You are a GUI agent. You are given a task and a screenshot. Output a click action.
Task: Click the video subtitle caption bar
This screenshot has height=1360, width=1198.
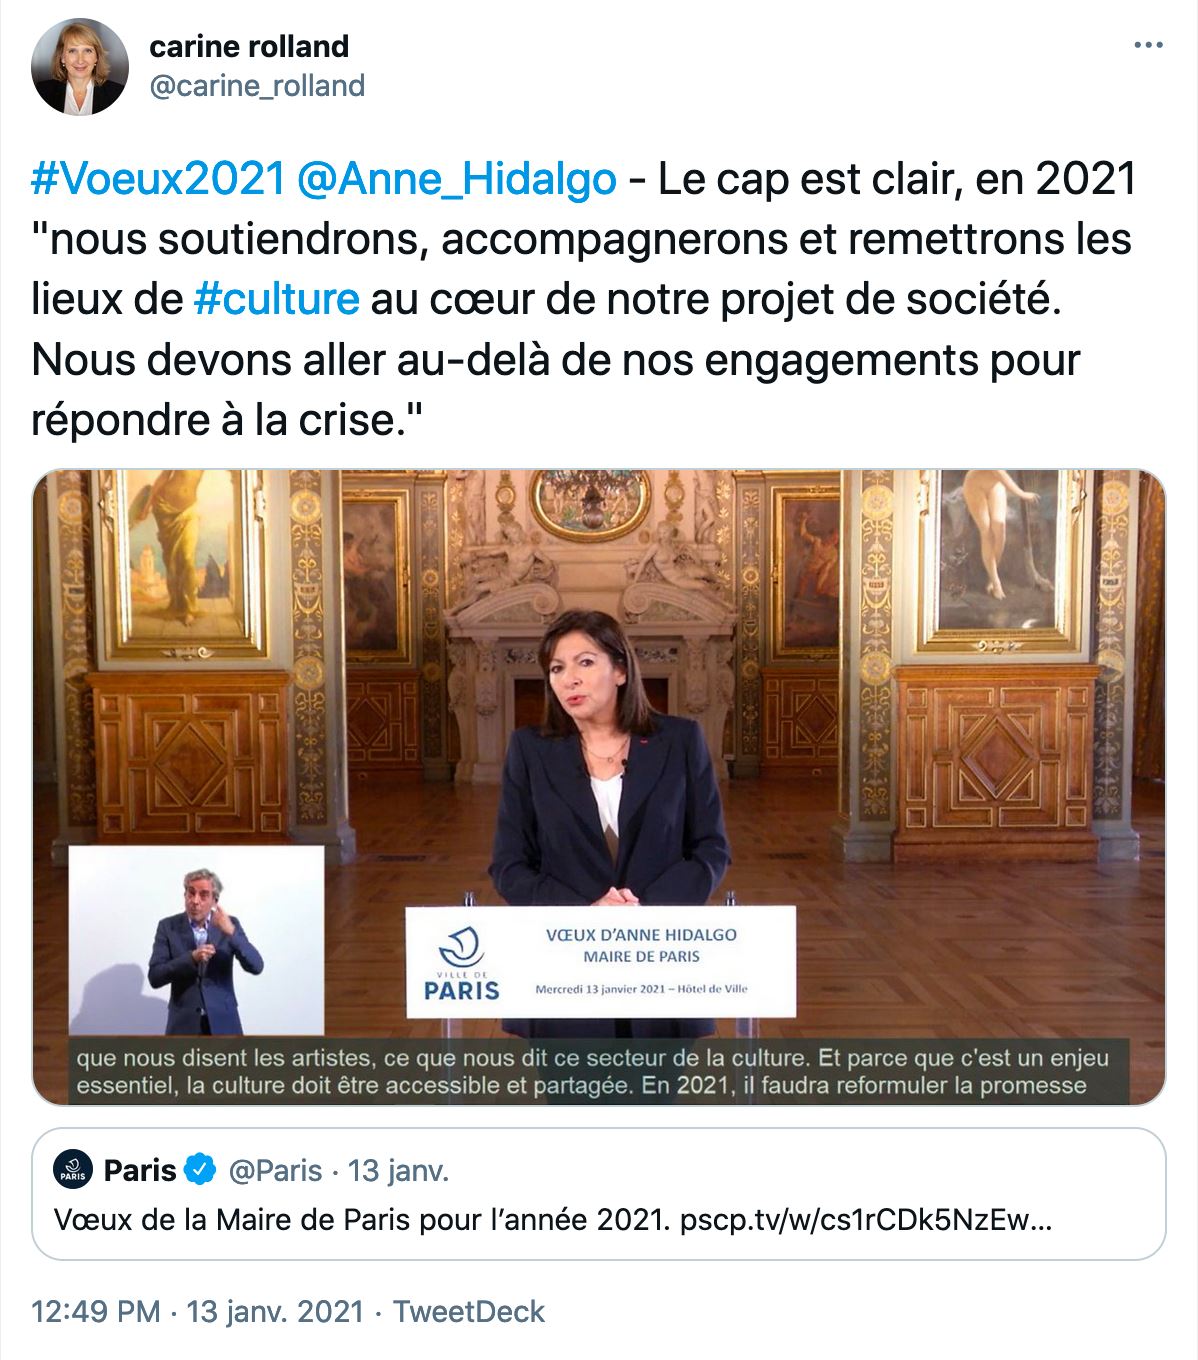coord(592,1071)
